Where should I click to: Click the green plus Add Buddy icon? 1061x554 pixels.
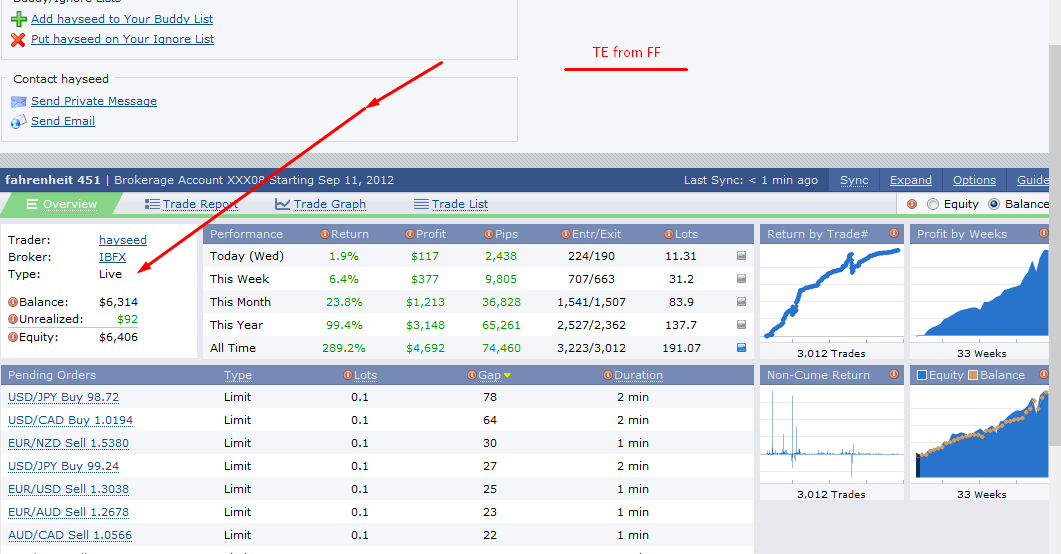pyautogui.click(x=18, y=19)
